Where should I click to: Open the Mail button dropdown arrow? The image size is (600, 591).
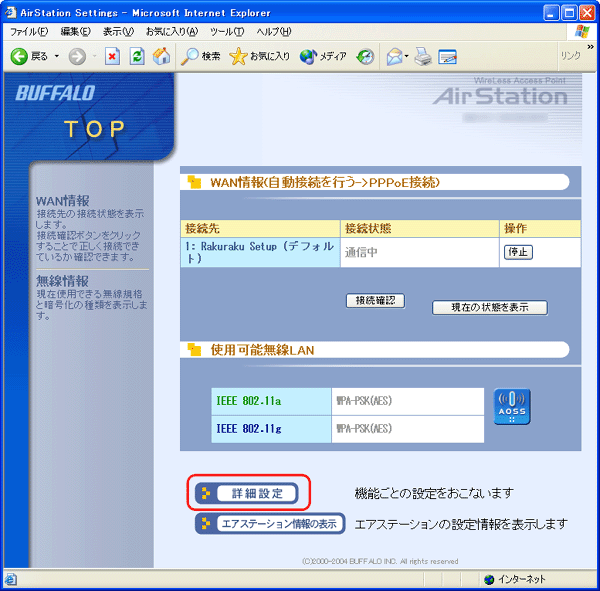pos(406,56)
